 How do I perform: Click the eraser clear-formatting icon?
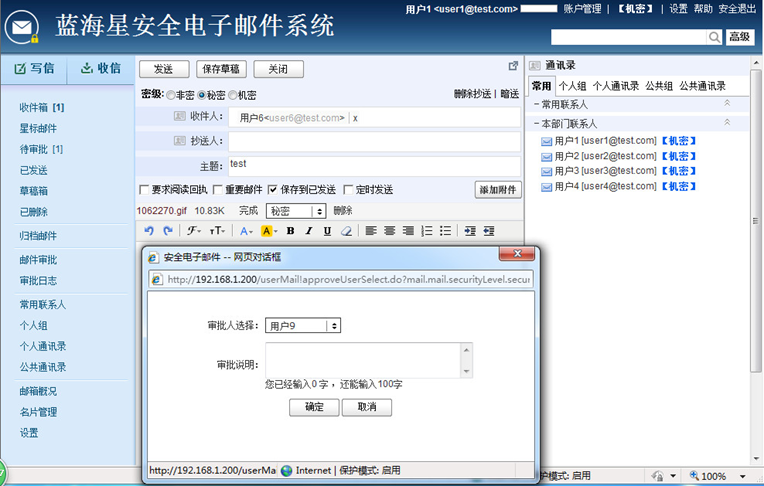coord(346,231)
